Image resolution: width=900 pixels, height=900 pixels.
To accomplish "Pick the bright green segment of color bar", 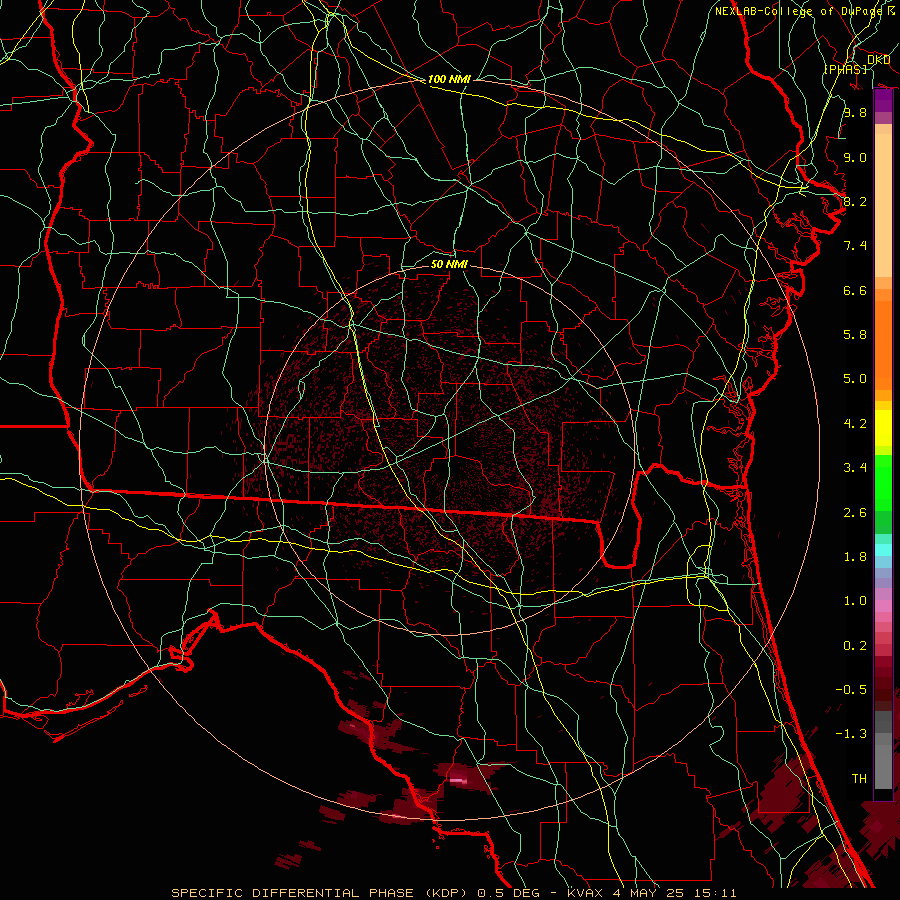I will (883, 482).
